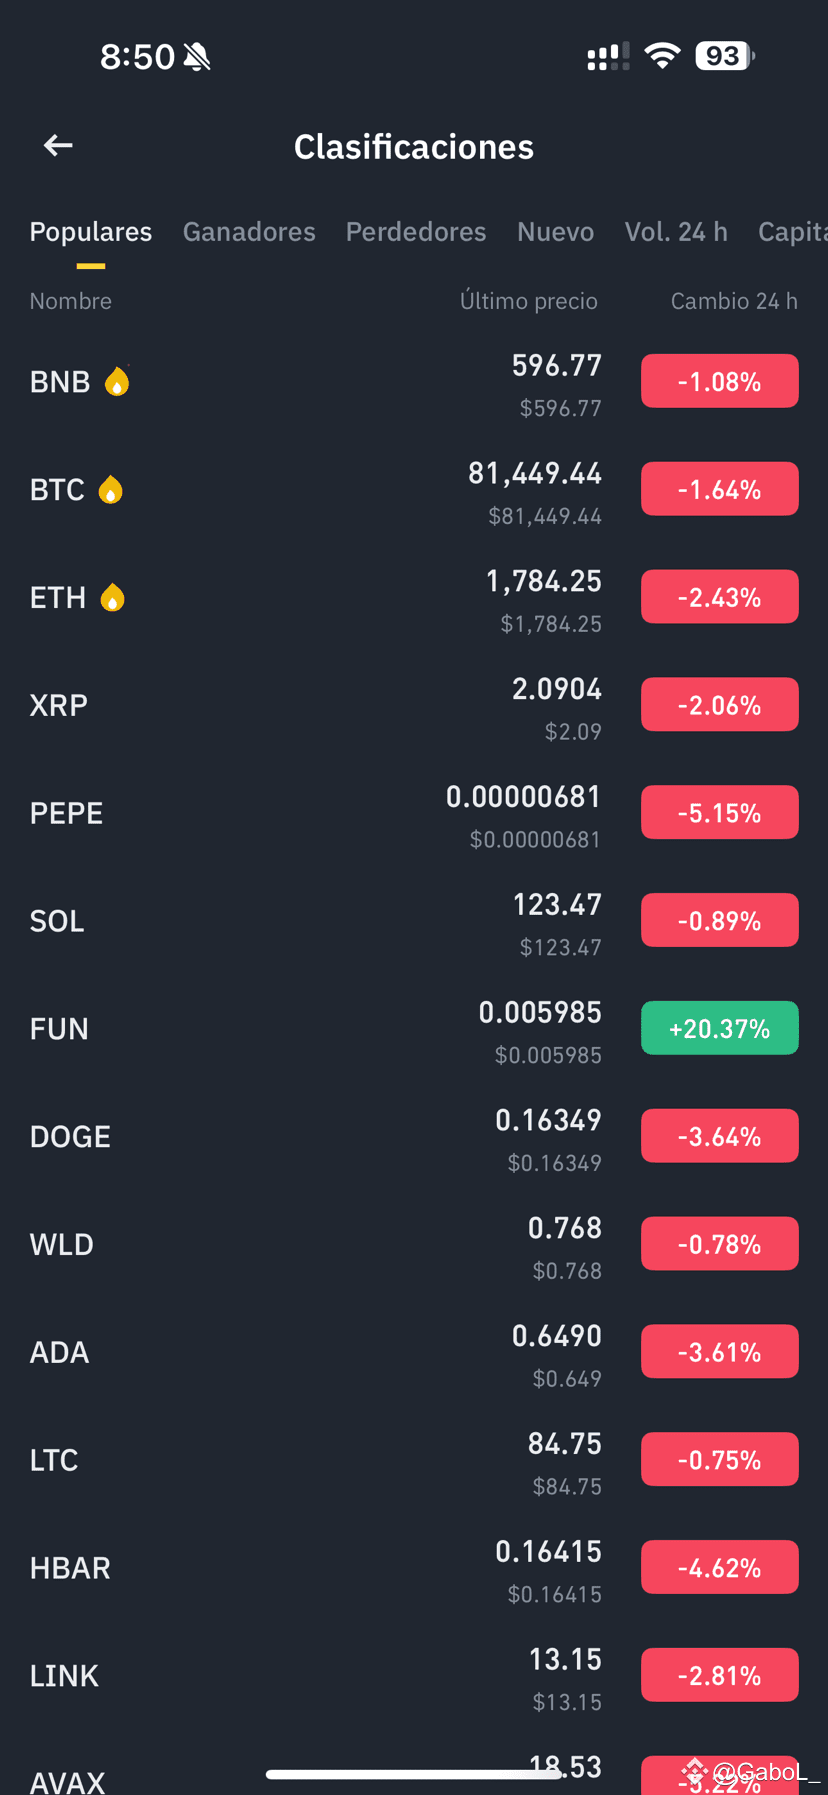Switch to the Ganadores tab

(x=249, y=232)
